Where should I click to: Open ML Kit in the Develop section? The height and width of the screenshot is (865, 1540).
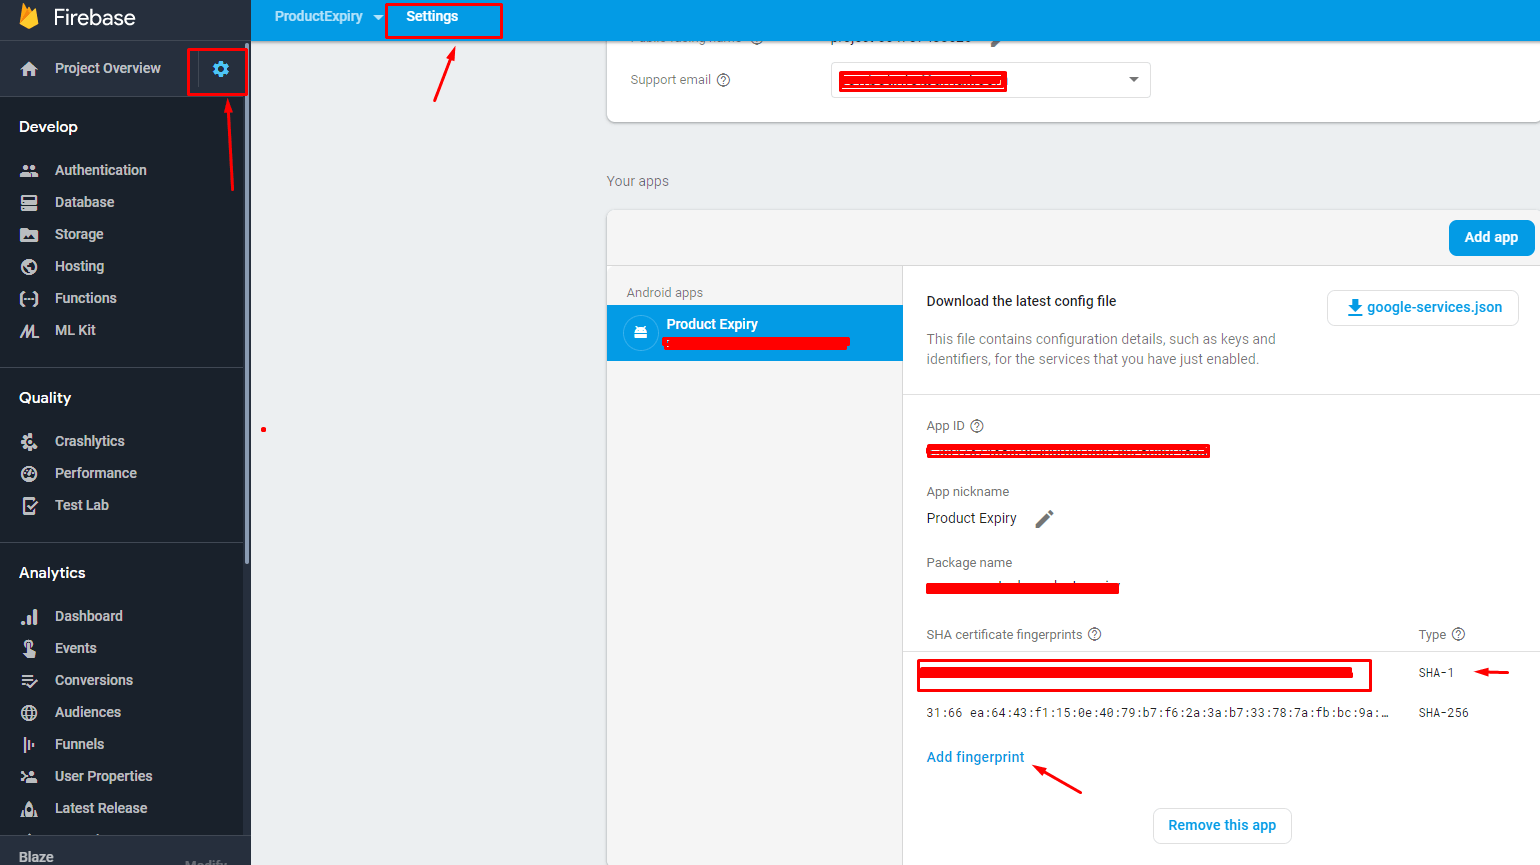[x=75, y=330]
